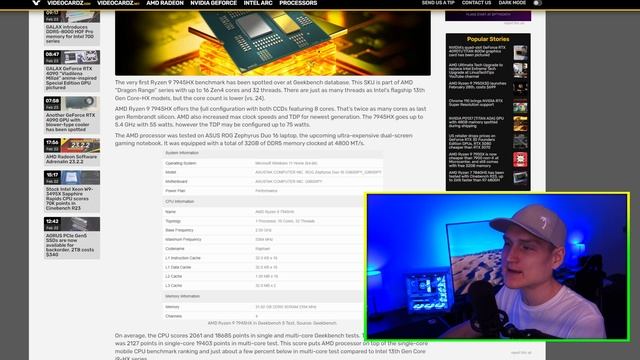This screenshot has height=360, width=640.
Task: Click US retailer RTX 30 story thumbnail
Action: (520, 141)
